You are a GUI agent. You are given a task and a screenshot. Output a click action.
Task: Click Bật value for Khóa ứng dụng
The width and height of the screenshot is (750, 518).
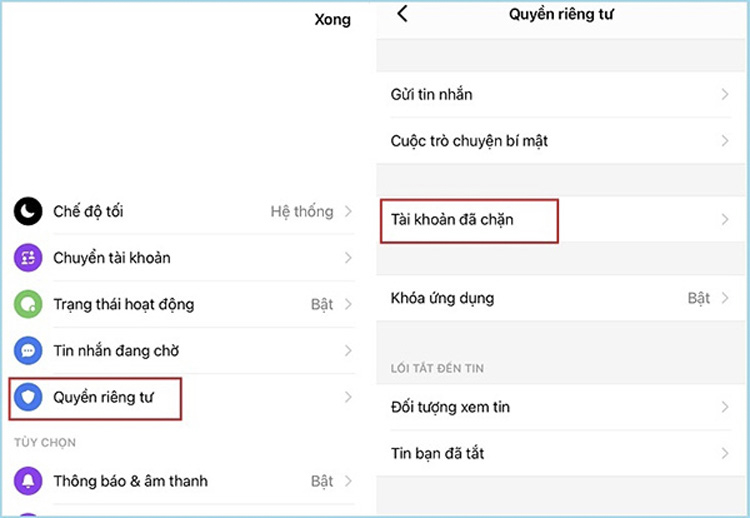click(x=699, y=298)
